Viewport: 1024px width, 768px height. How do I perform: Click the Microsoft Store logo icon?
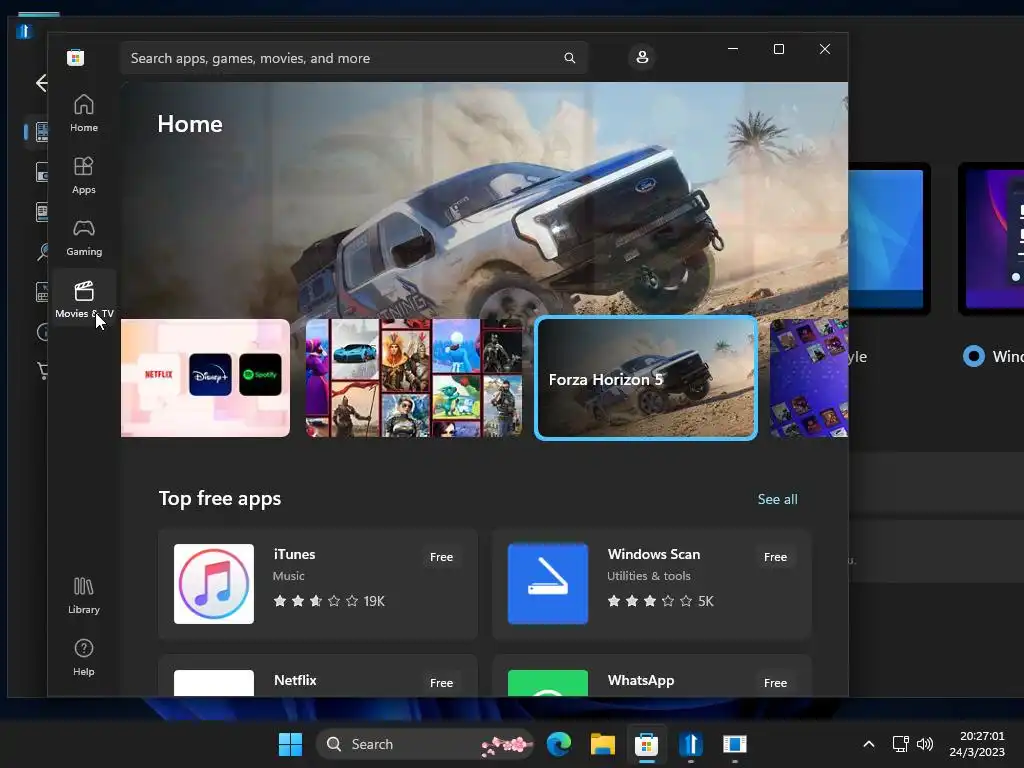[76, 57]
